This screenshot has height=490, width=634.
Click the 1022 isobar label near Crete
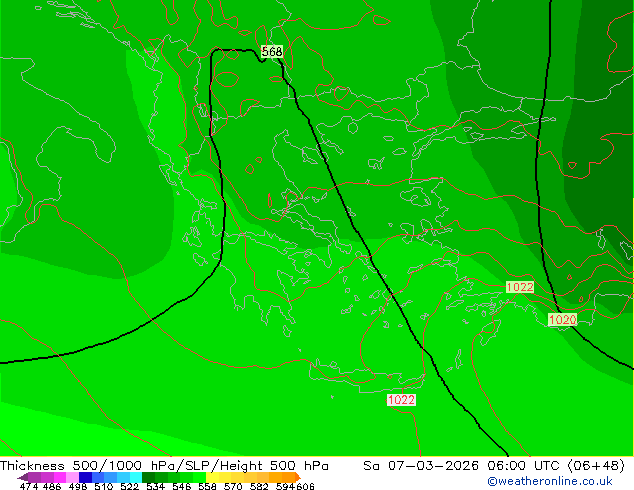(x=401, y=399)
